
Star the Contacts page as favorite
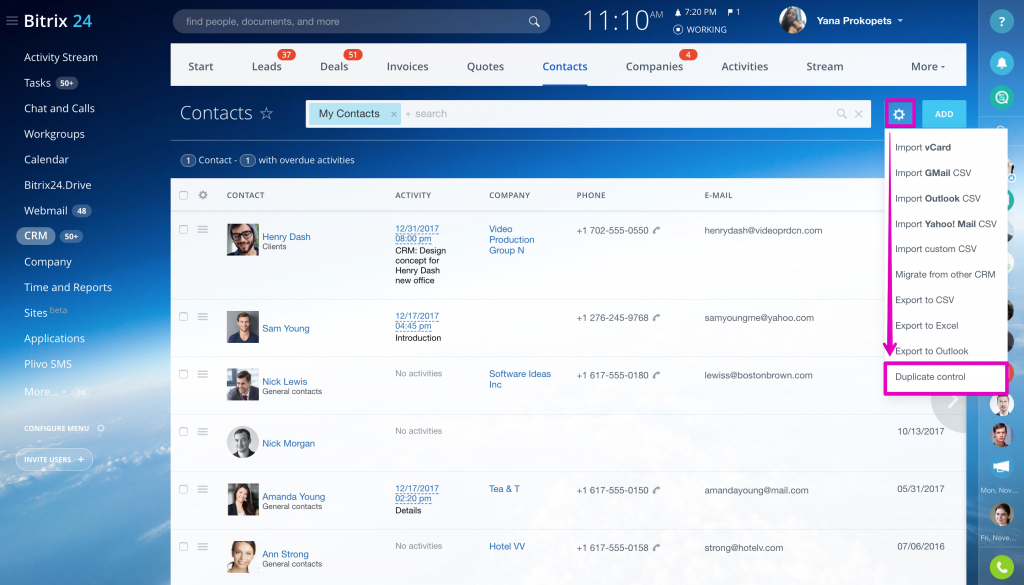click(x=266, y=113)
